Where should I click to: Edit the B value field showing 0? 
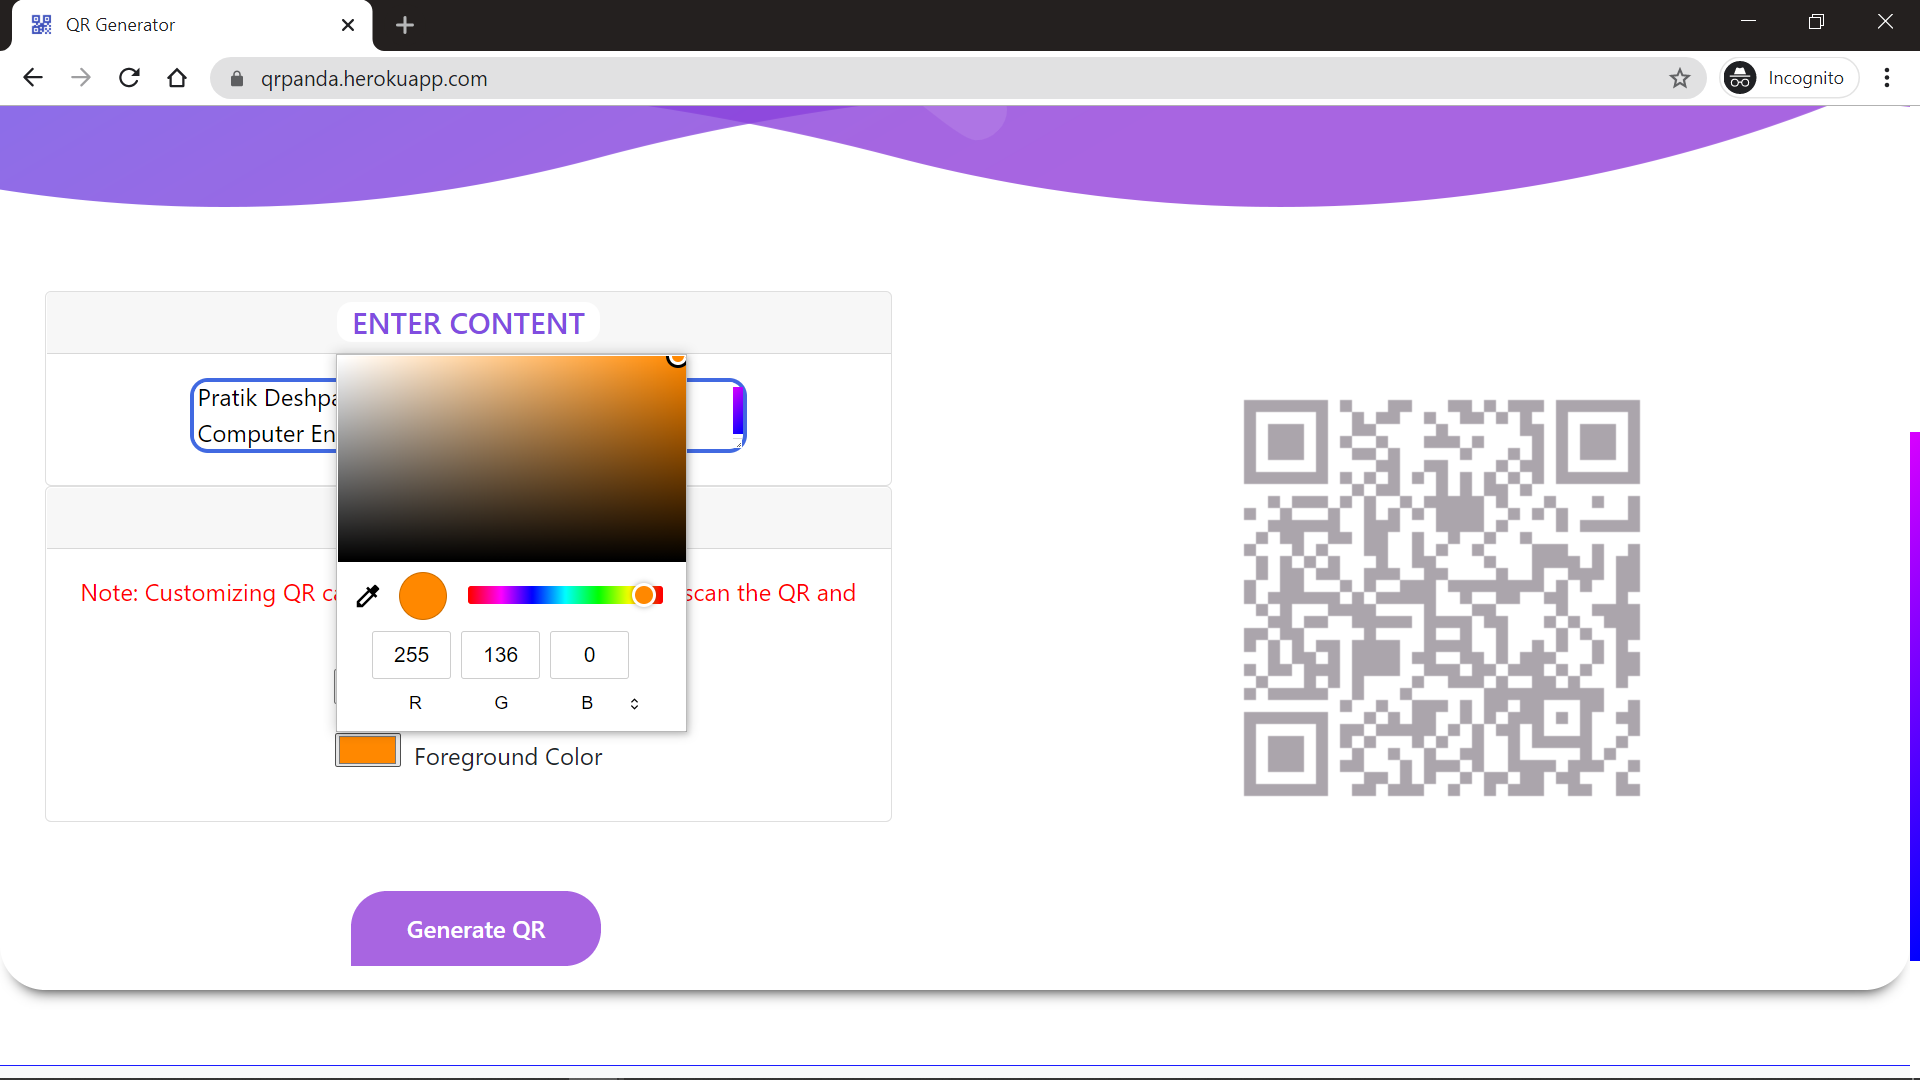click(589, 655)
